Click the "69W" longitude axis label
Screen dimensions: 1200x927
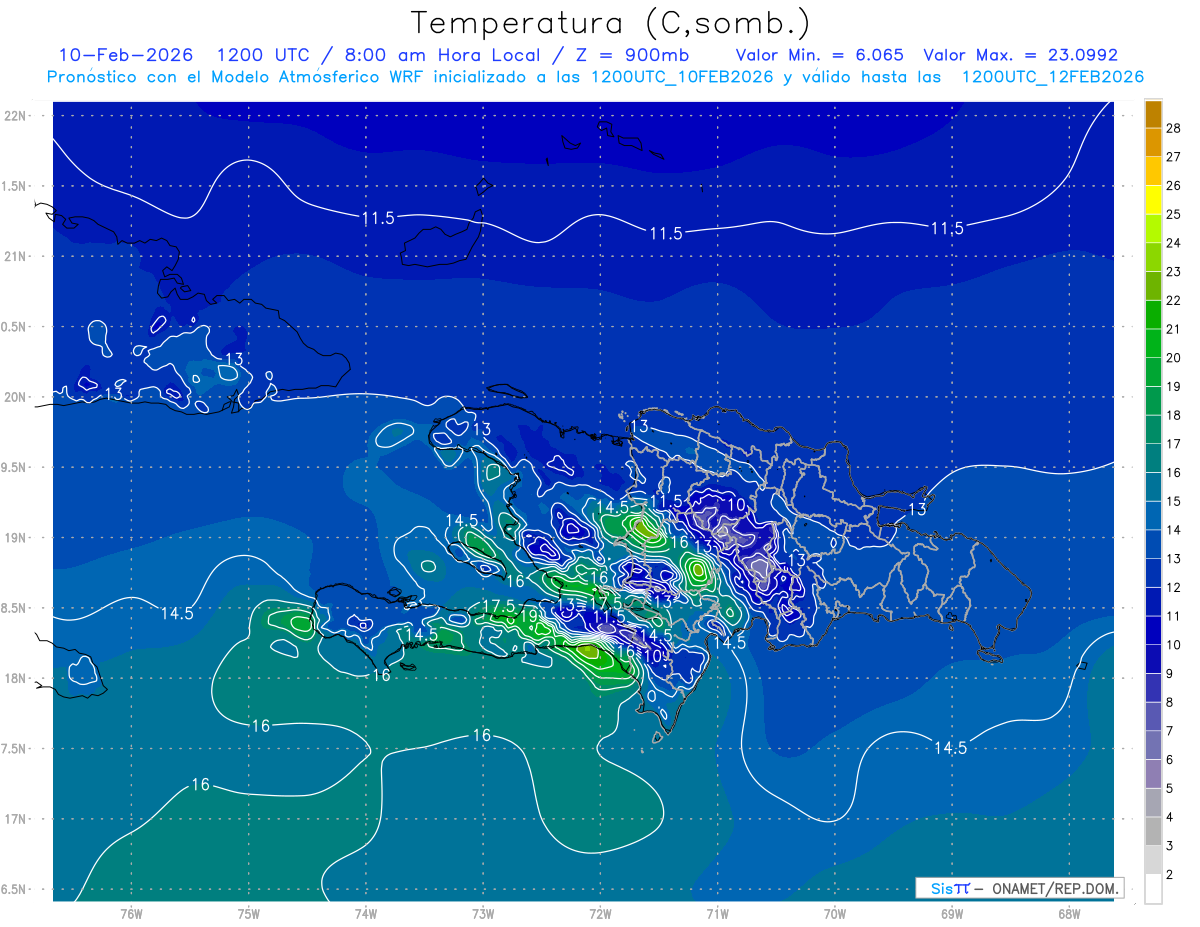click(x=951, y=913)
